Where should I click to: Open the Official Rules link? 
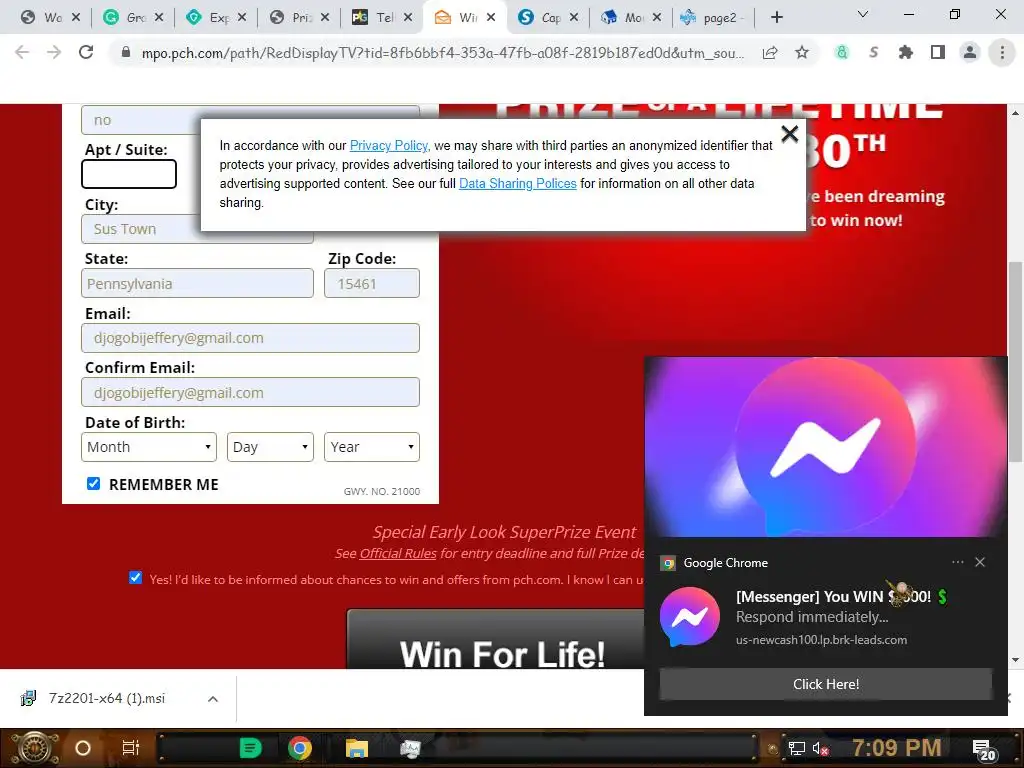[x=398, y=553]
